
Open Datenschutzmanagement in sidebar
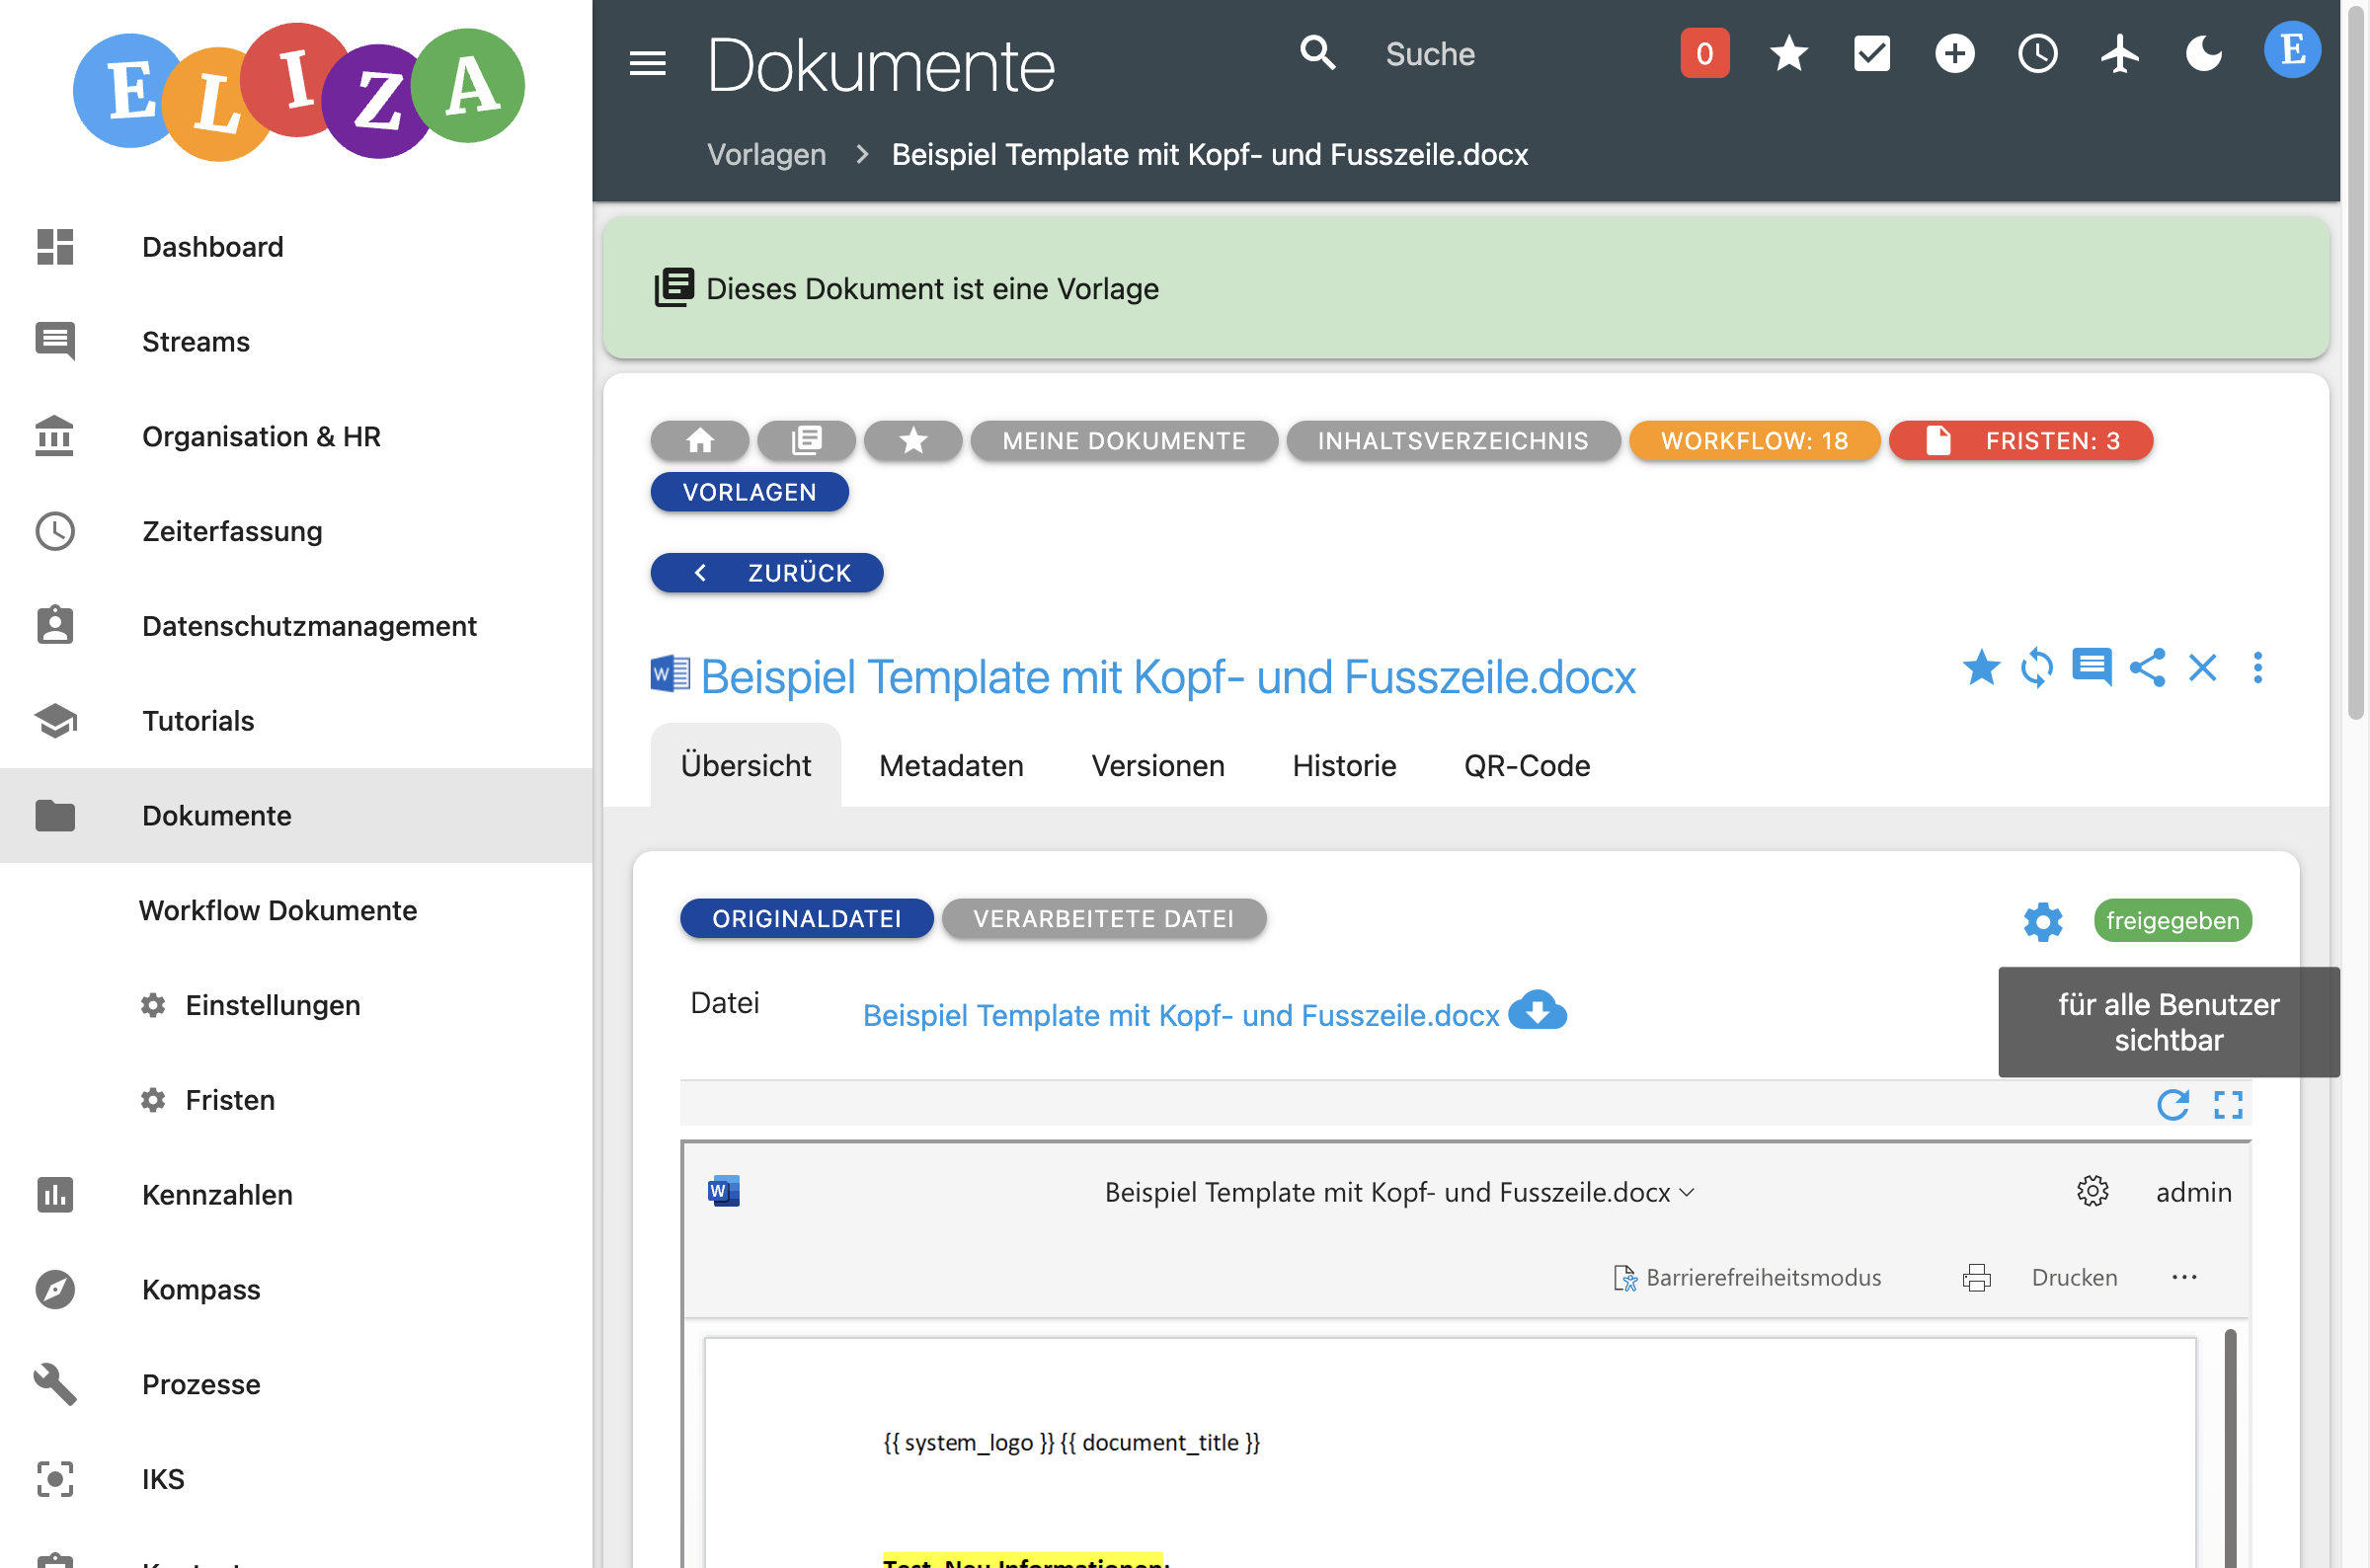(x=296, y=626)
